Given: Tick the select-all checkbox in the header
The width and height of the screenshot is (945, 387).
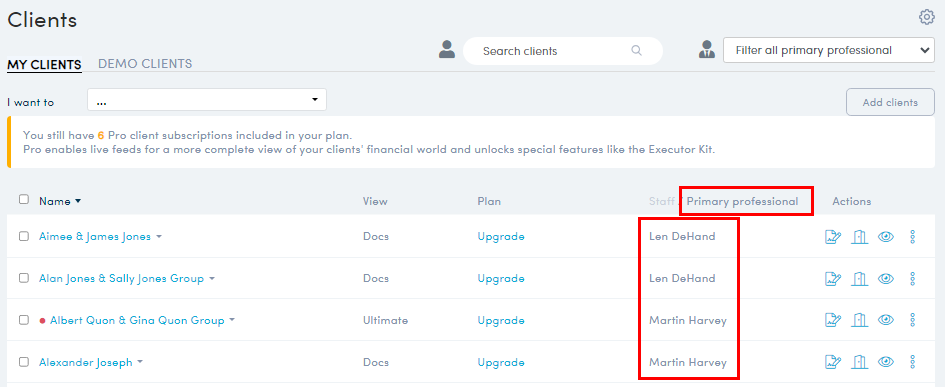Looking at the screenshot, I should 24,200.
